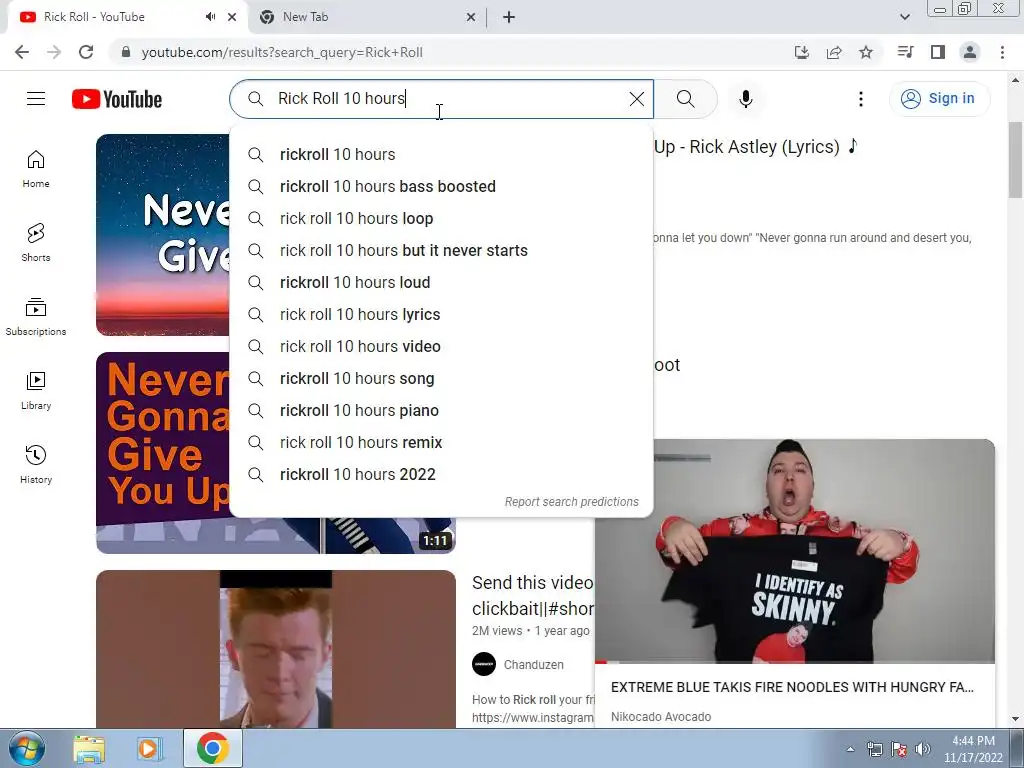
Task: Open 'Nikocado Avocado' channel name in miniplayer
Action: (661, 716)
